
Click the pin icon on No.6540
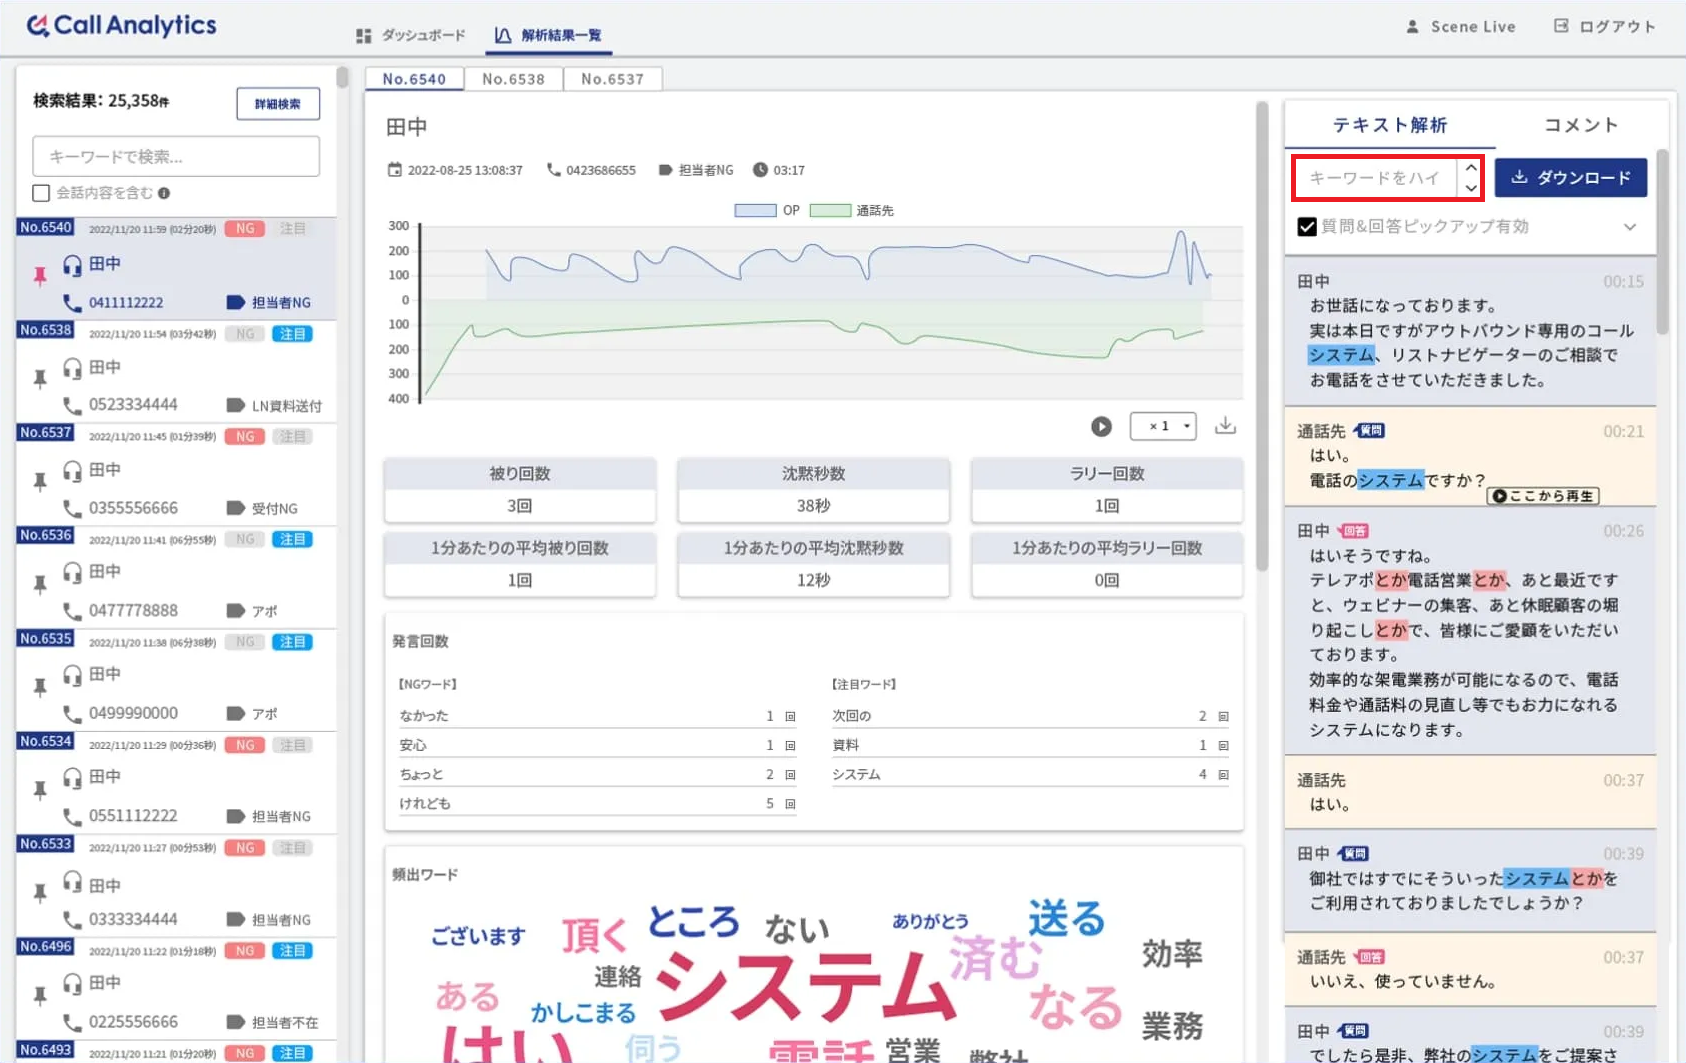point(40,276)
